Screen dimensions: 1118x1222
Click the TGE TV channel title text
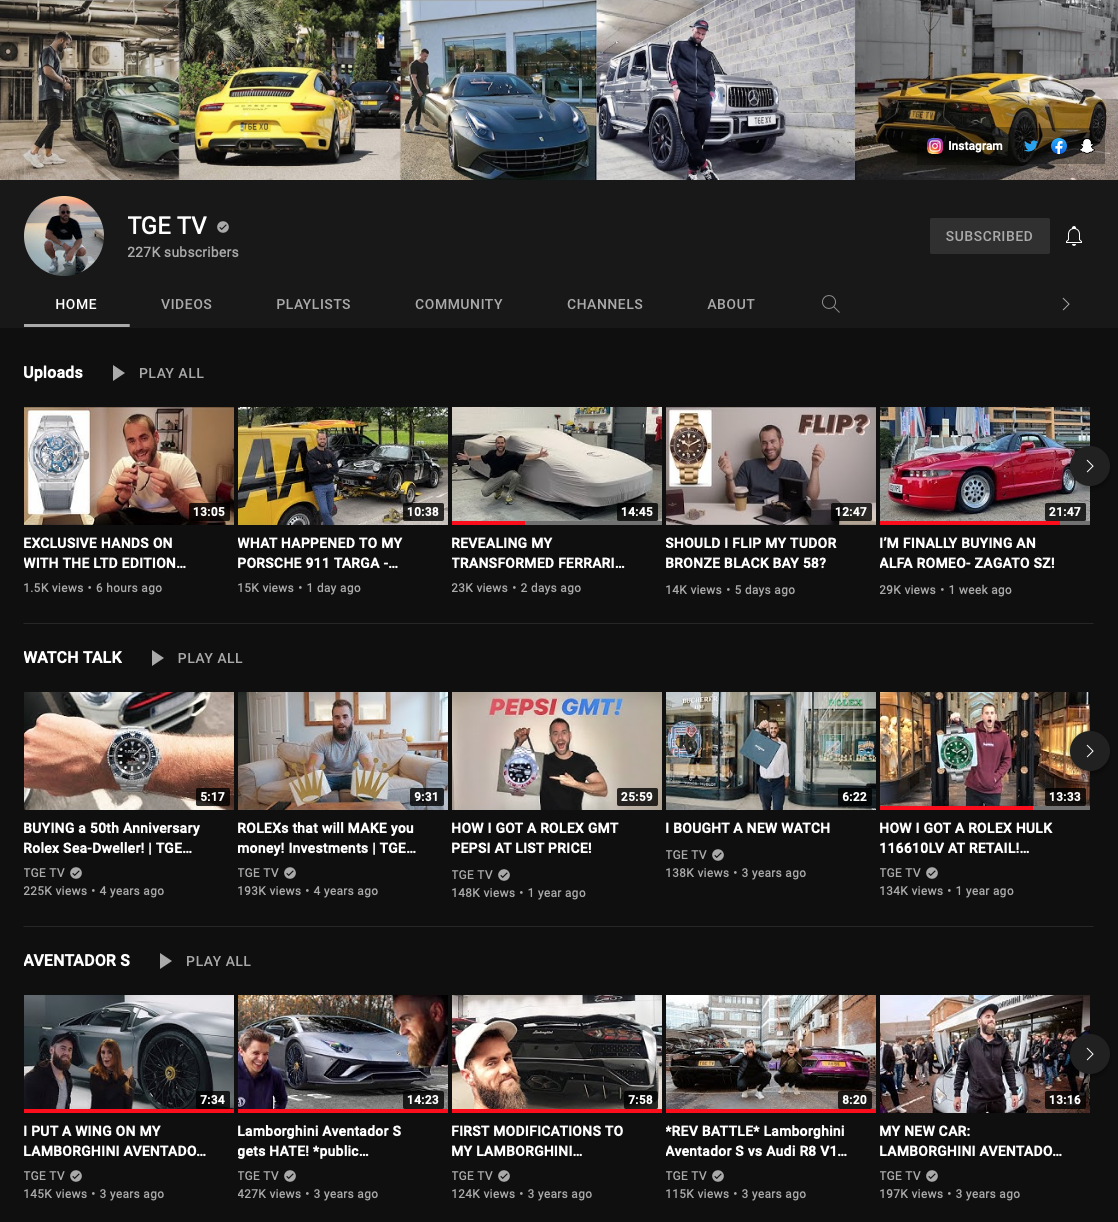(x=167, y=226)
